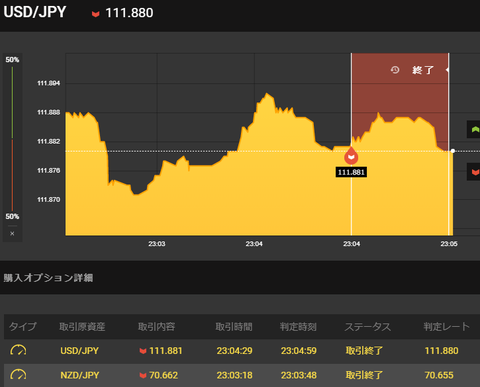Collapse the 終了 panel using the left arrow
Image resolution: width=480 pixels, height=387 pixels.
pos(447,70)
